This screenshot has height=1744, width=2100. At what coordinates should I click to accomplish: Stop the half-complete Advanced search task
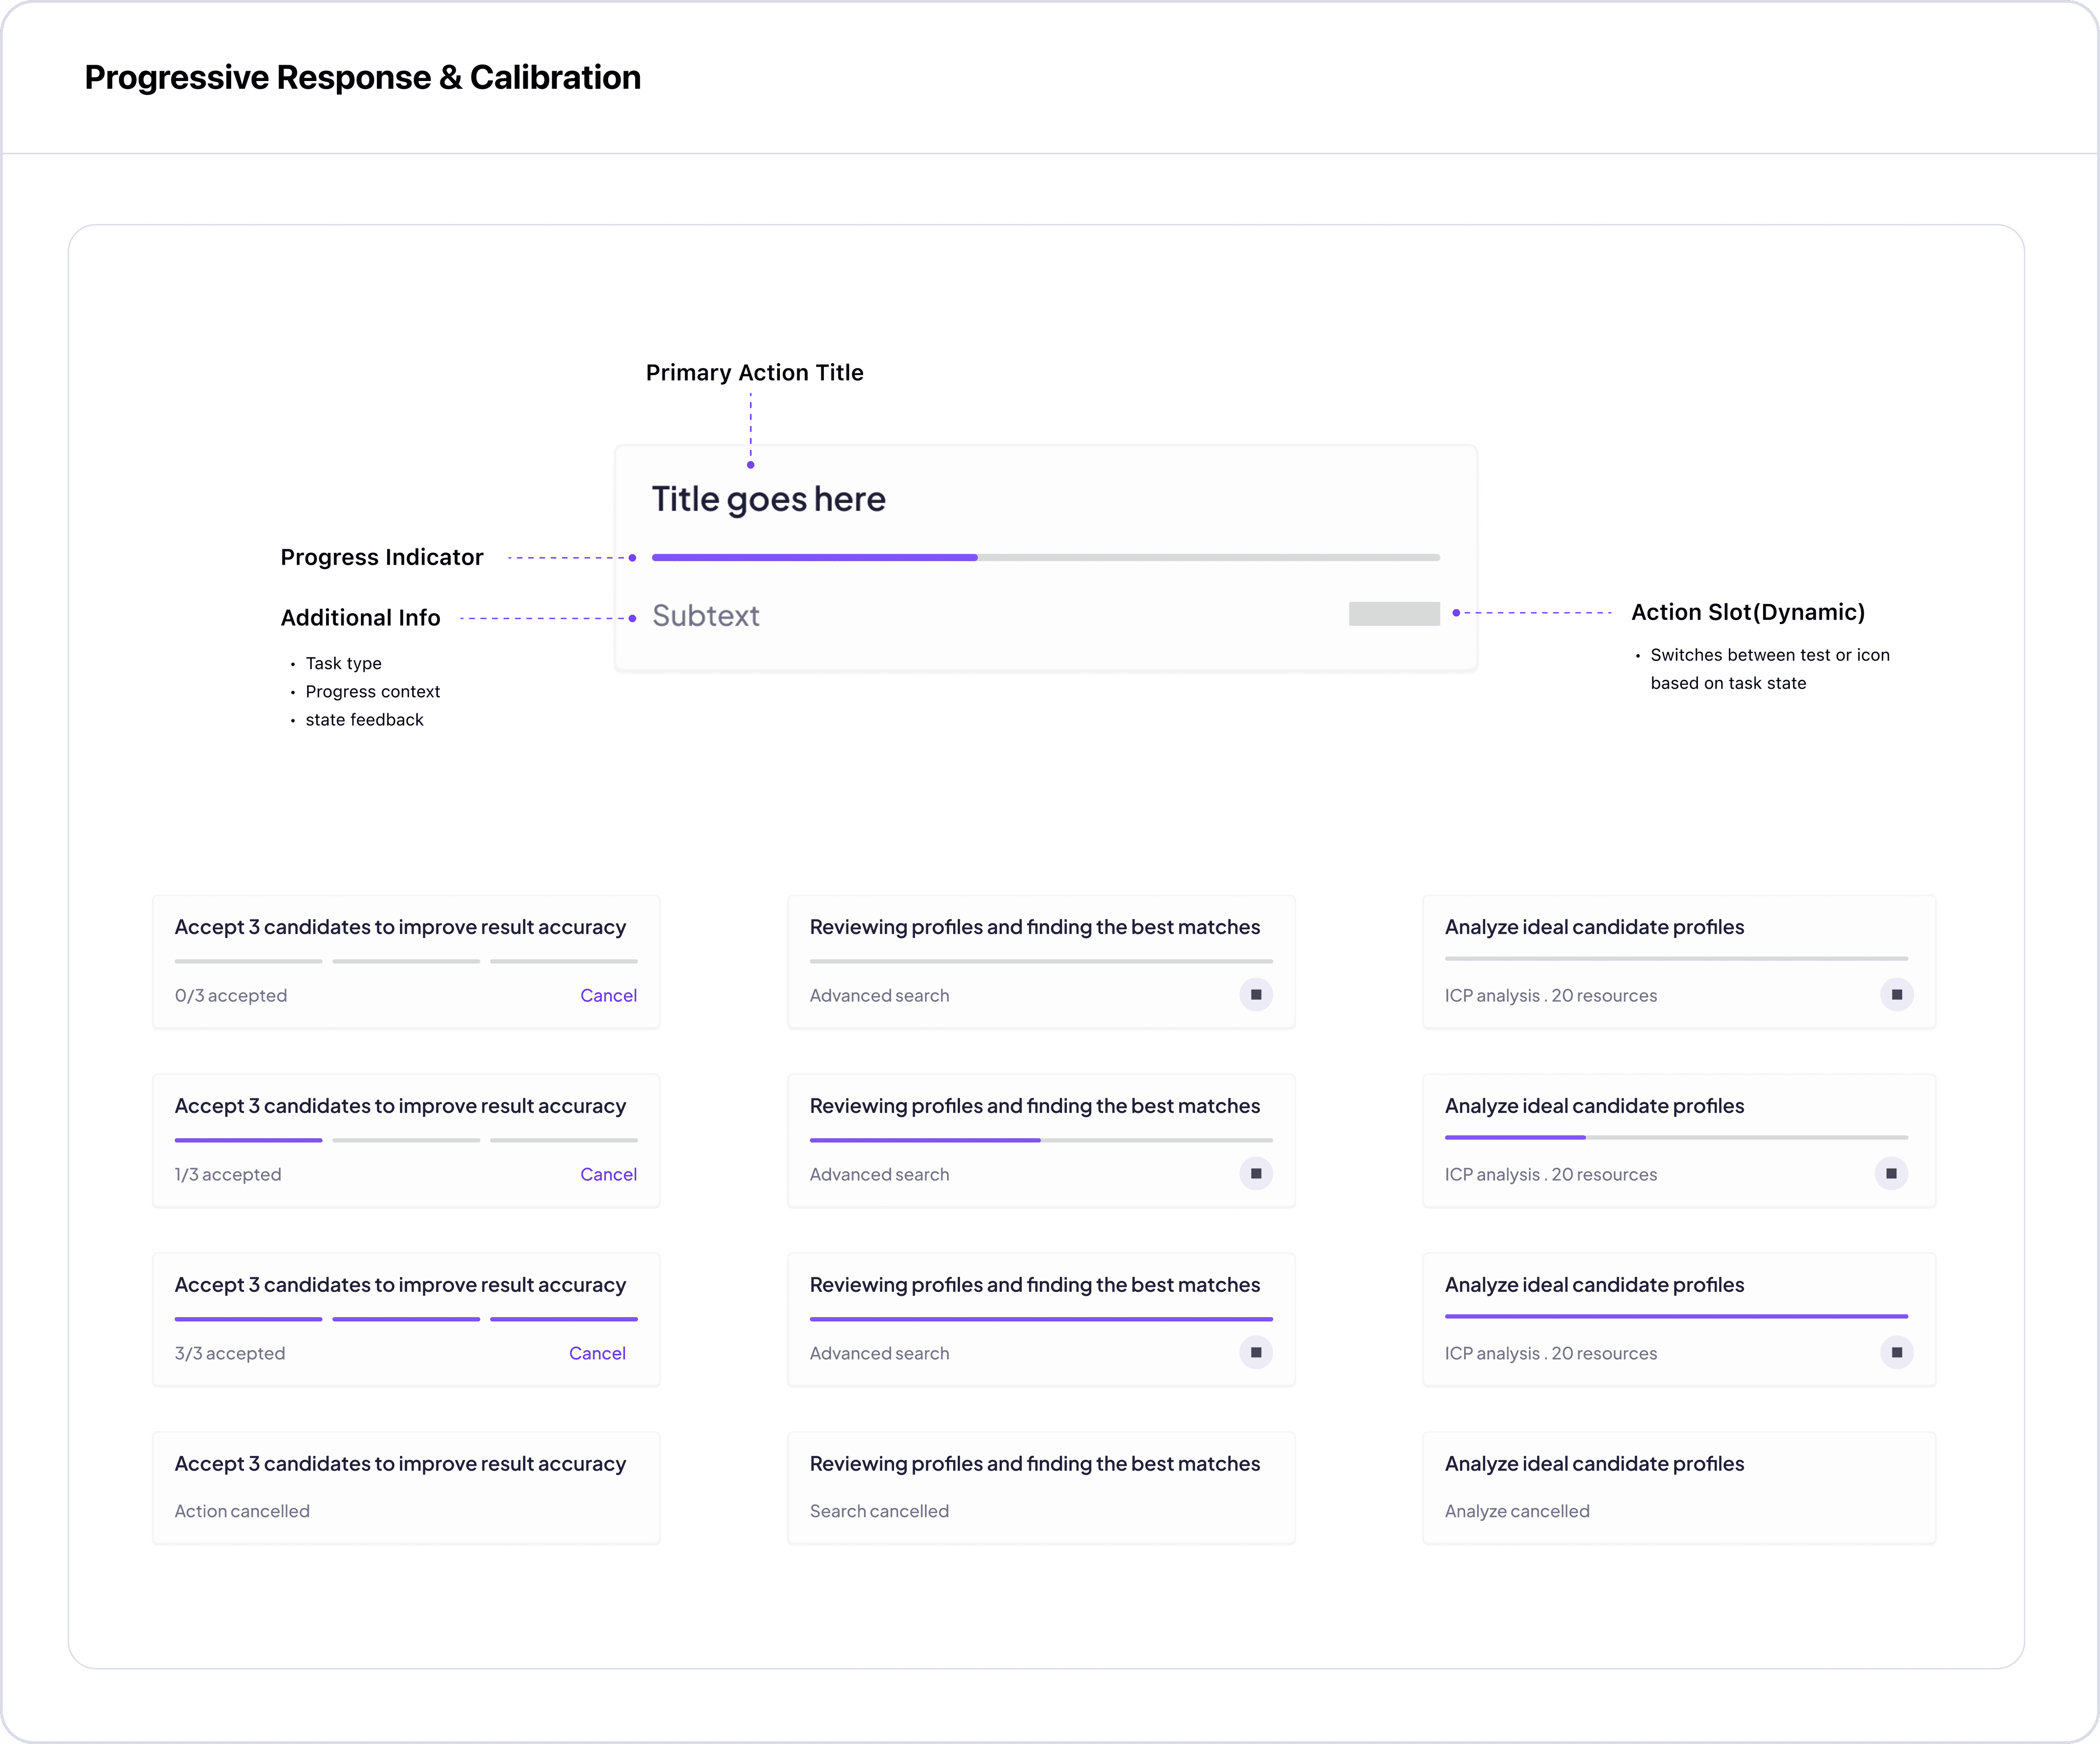1256,1174
